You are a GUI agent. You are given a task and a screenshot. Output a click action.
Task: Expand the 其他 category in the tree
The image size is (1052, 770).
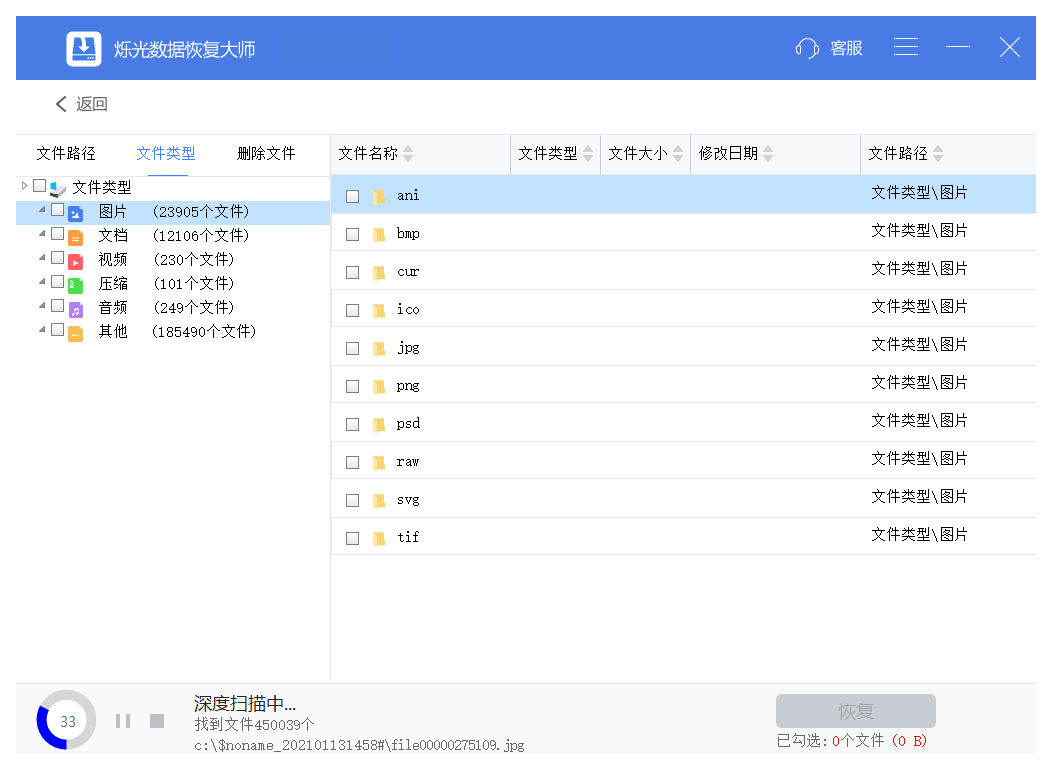(x=43, y=331)
